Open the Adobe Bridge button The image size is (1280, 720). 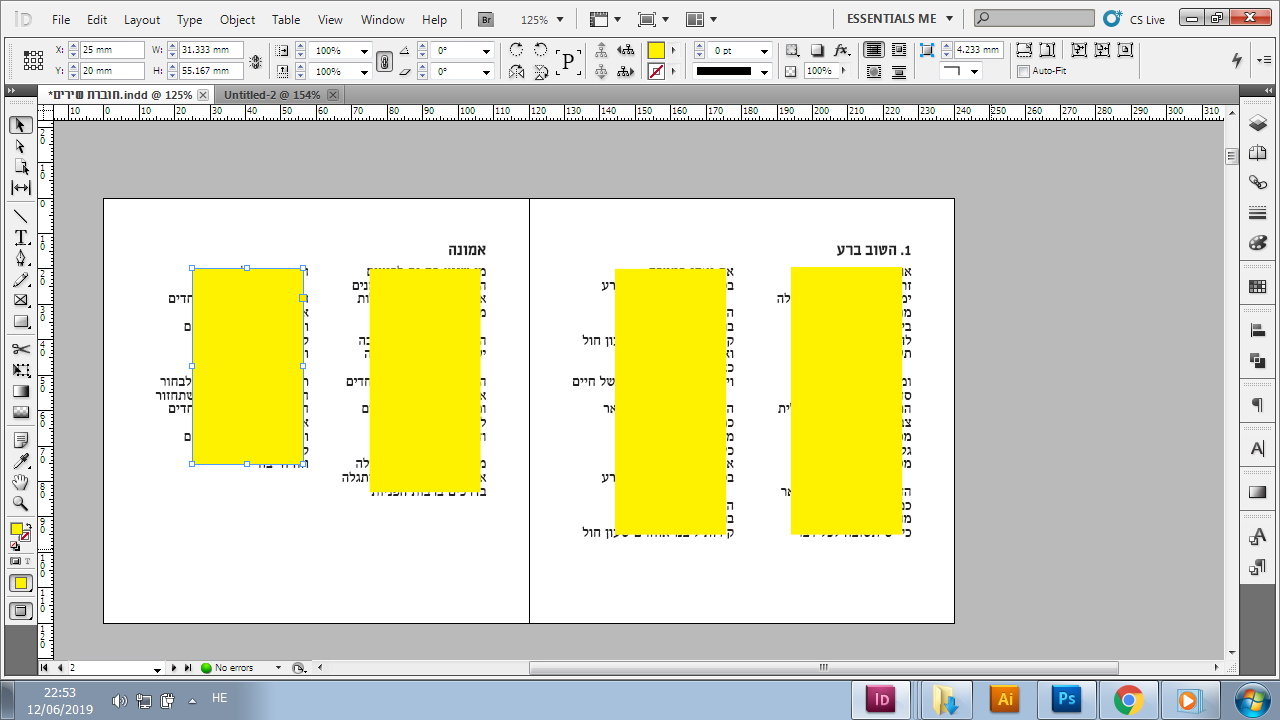[x=486, y=19]
